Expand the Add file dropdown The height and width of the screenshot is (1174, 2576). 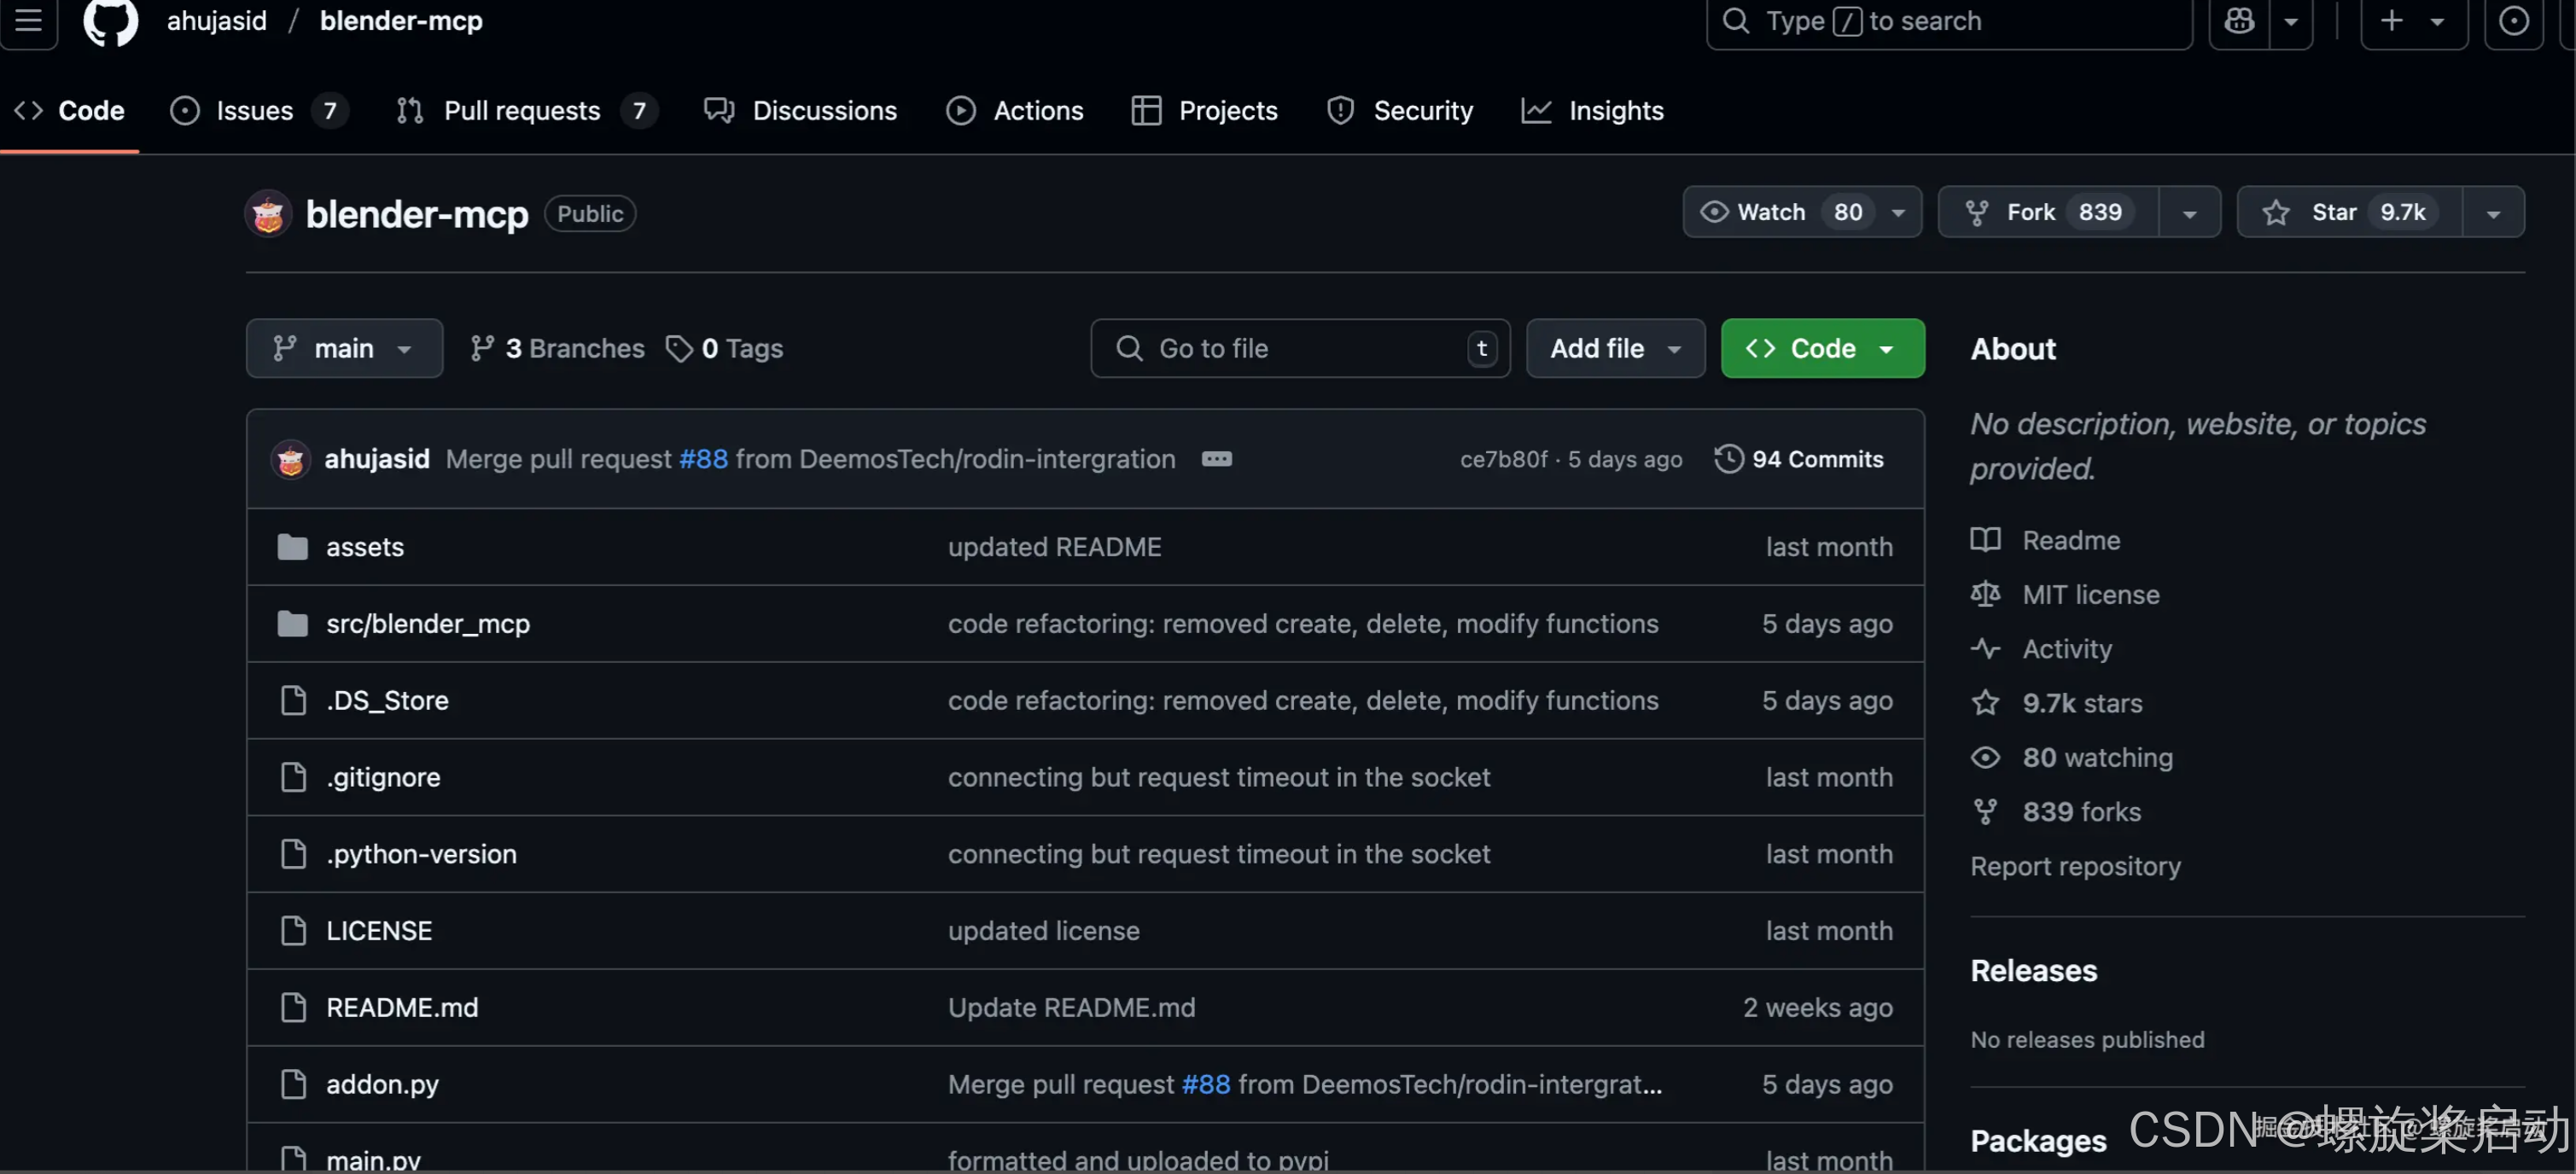point(1614,348)
